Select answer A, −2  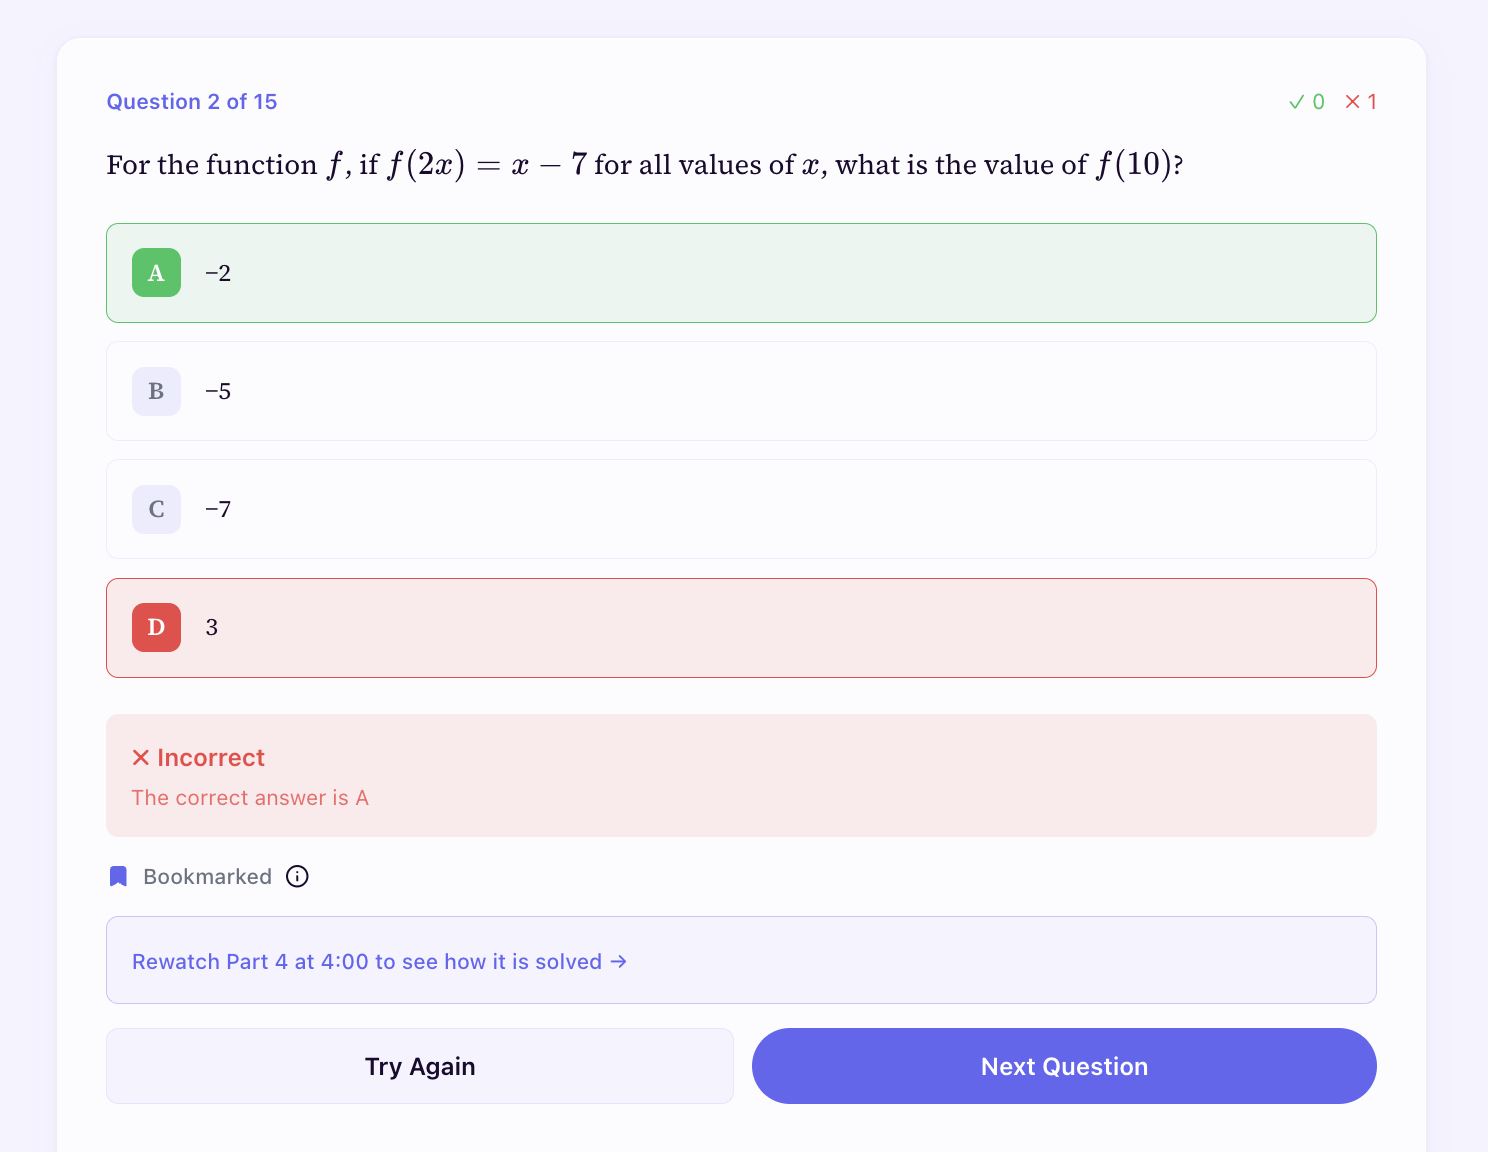coord(741,272)
